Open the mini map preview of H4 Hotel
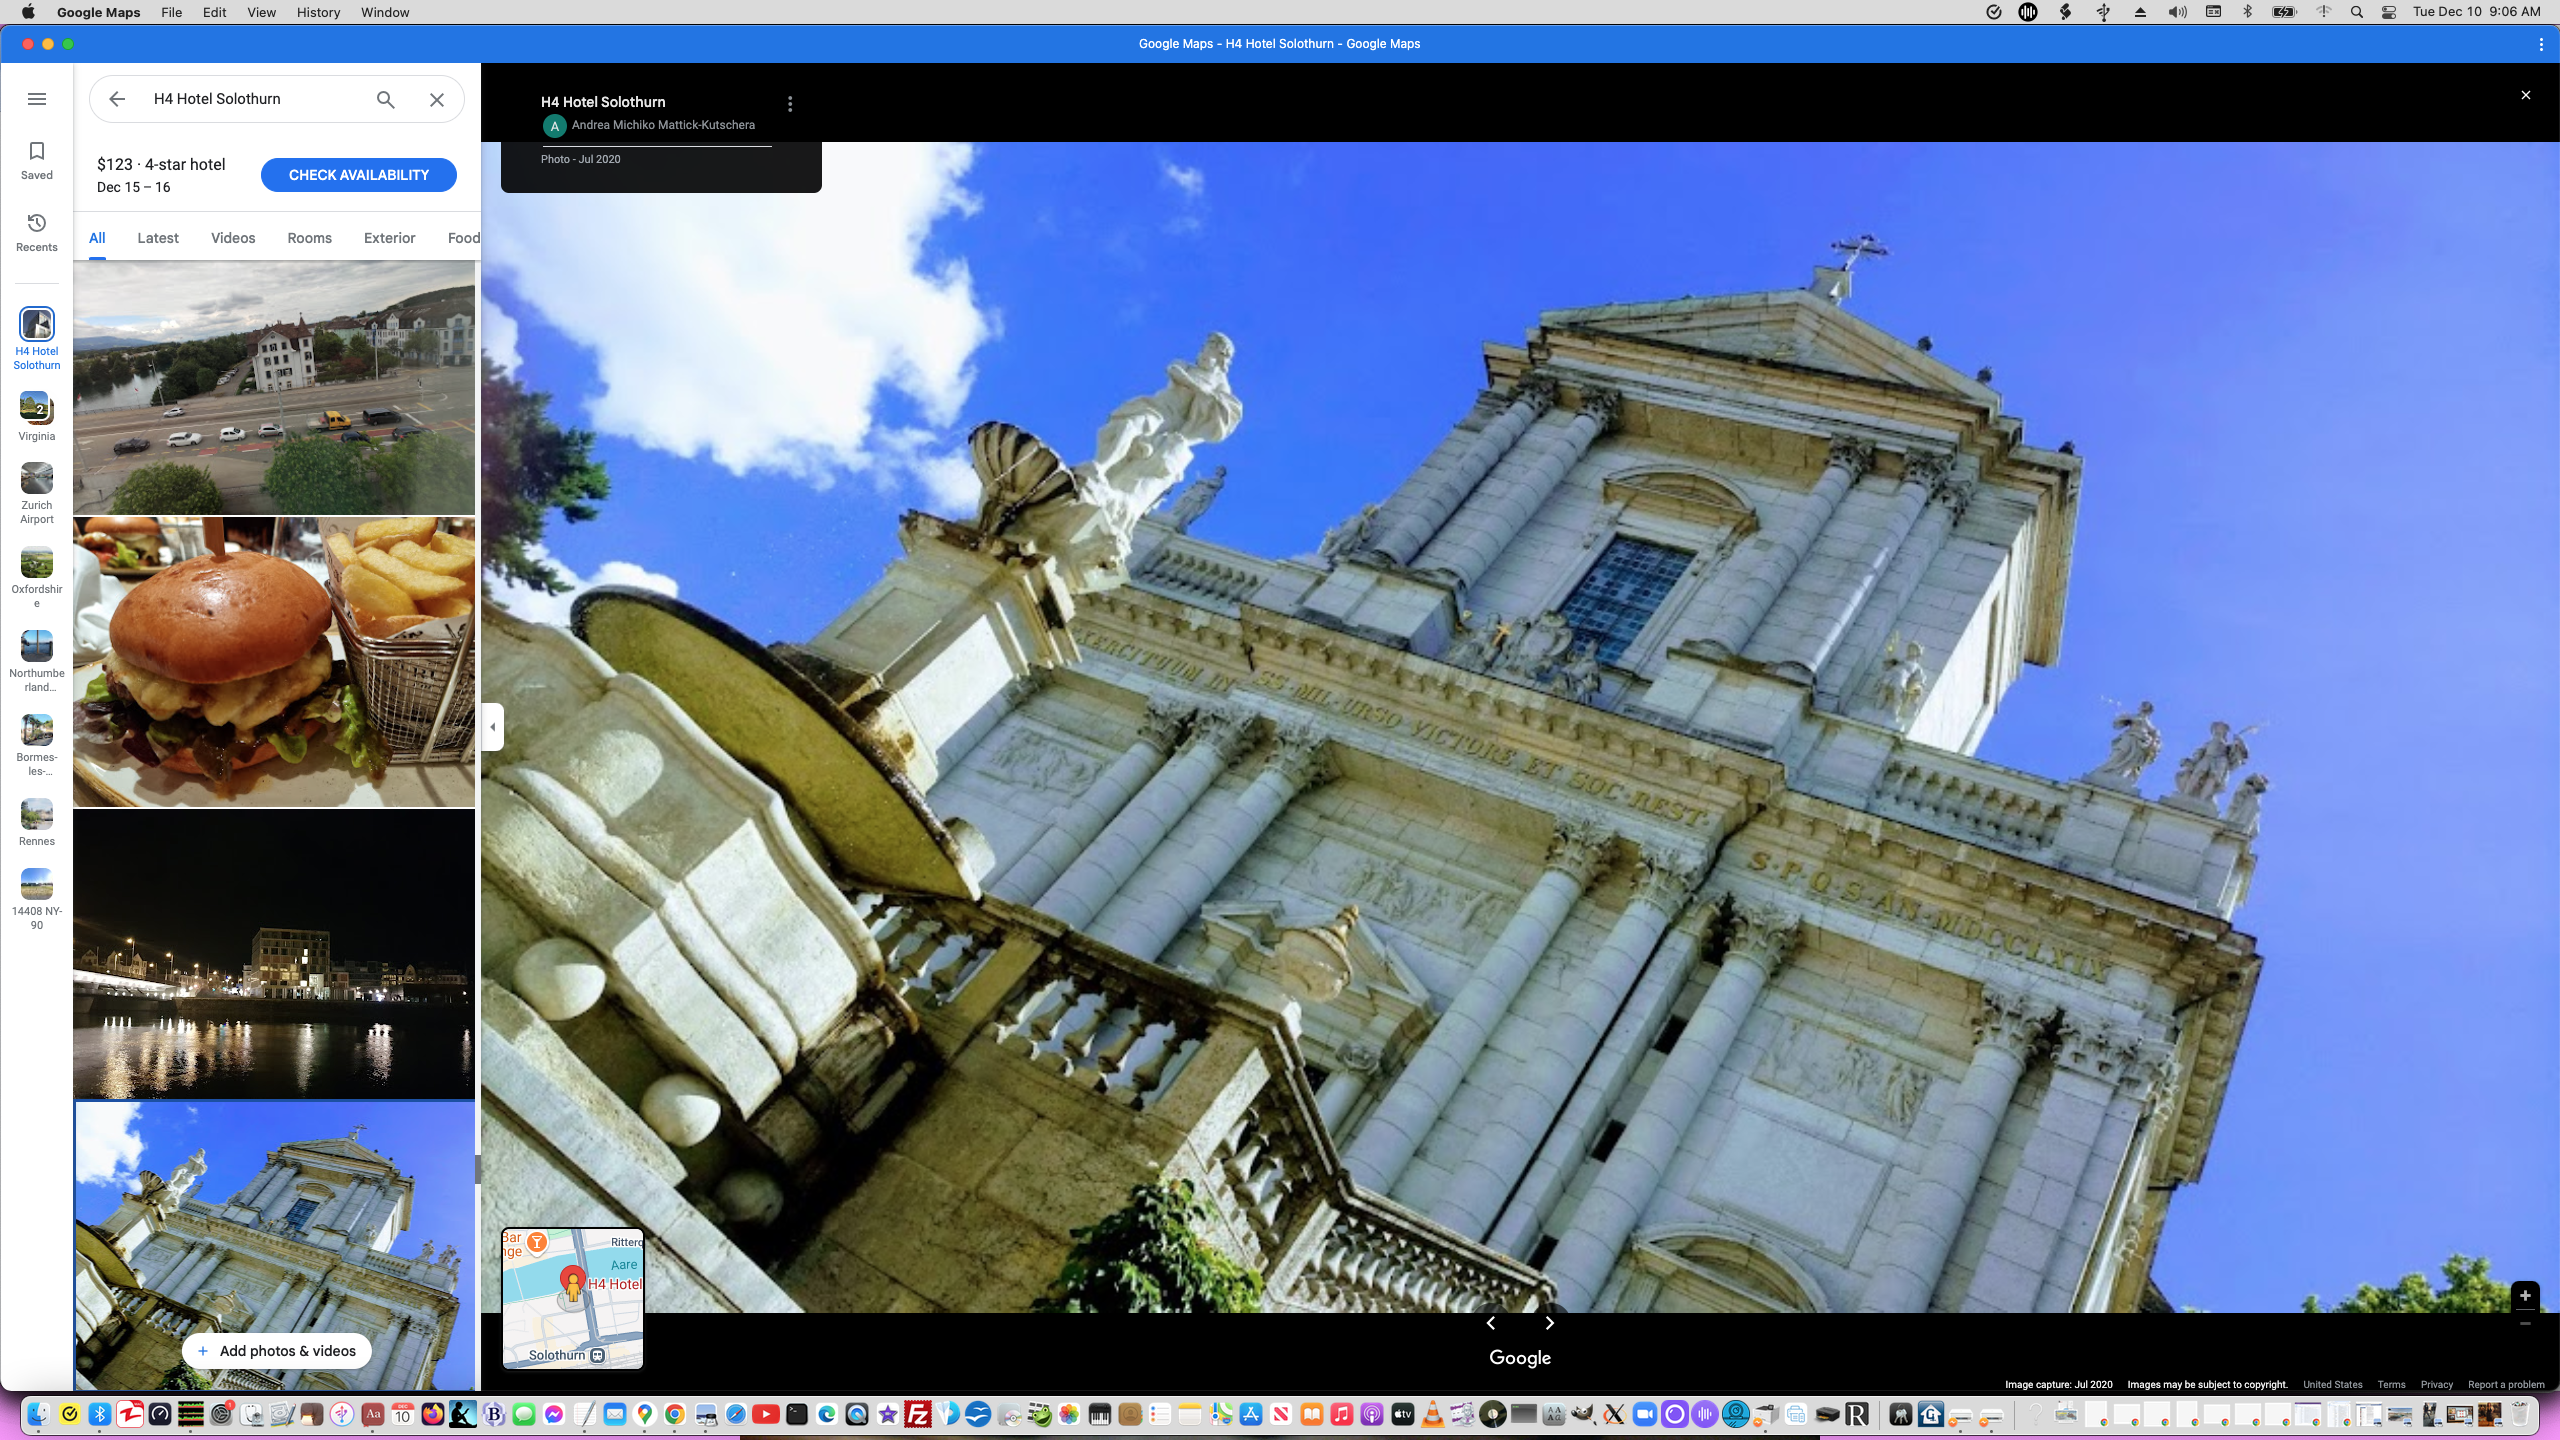This screenshot has width=2560, height=1440. [572, 1298]
